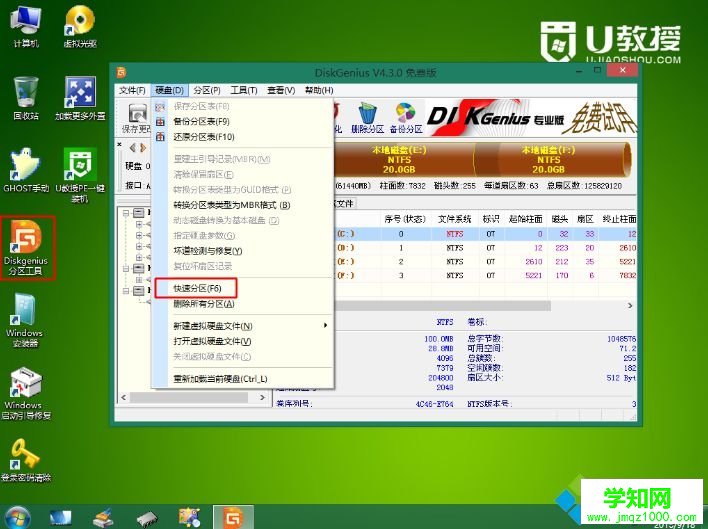The image size is (708, 529).
Task: Go to previous disk with left arrow
Action: [x=133, y=148]
